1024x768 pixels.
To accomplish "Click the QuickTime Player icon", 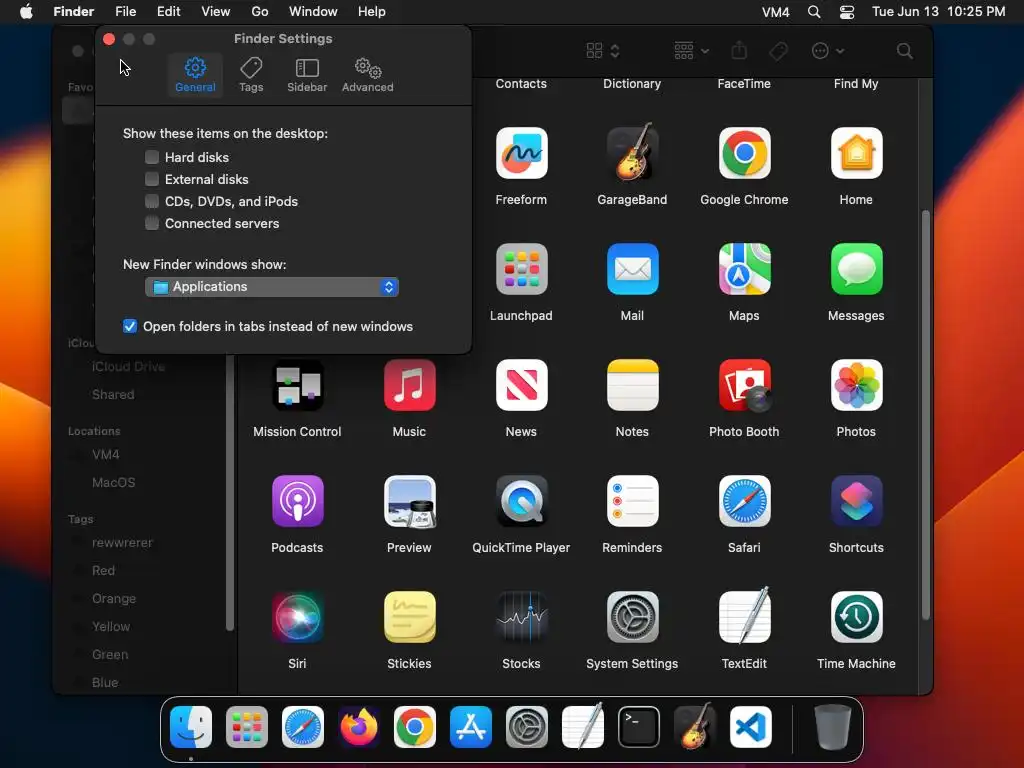I will (521, 501).
